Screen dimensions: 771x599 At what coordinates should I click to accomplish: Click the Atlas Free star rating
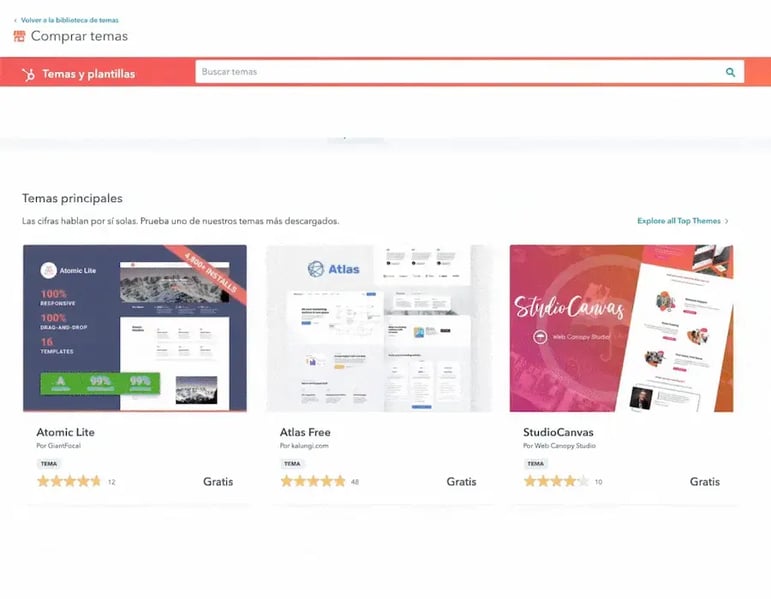pos(313,481)
